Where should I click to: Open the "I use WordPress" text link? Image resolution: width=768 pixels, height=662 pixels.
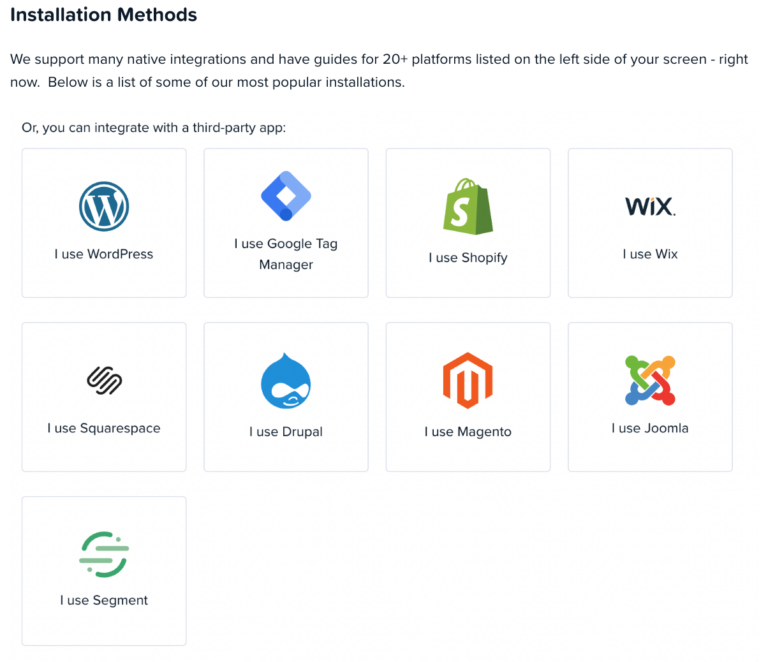point(104,254)
